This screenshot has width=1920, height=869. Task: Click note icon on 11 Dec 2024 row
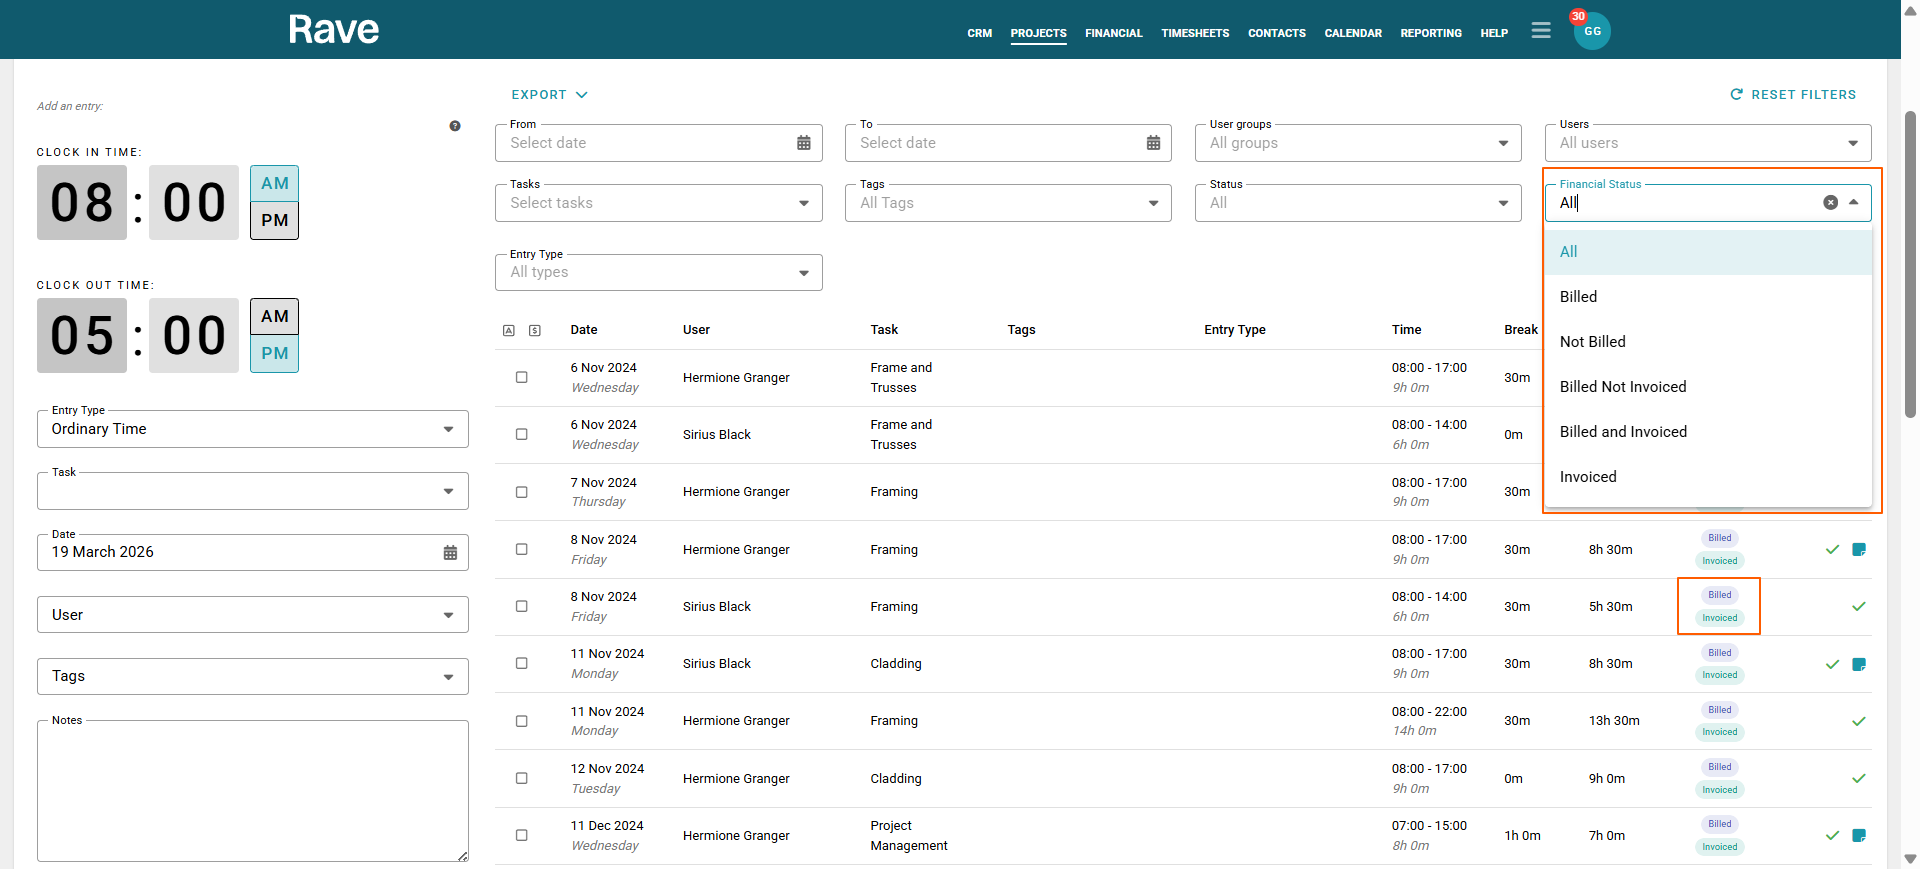1859,835
